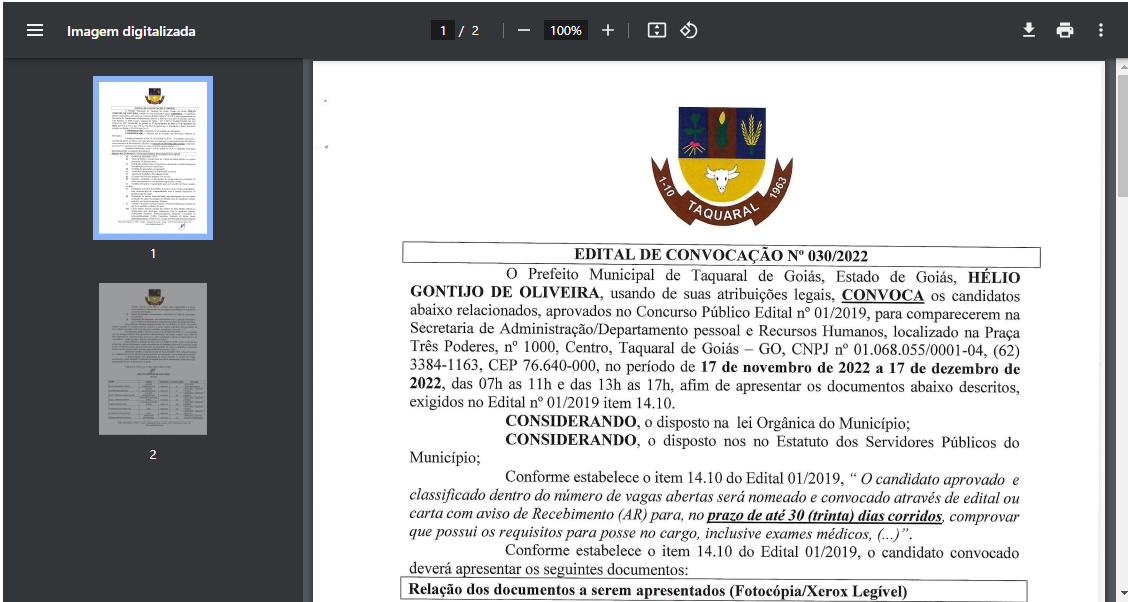Image resolution: width=1128 pixels, height=602 pixels.
Task: Select page 2 thumbnail
Action: (x=153, y=359)
